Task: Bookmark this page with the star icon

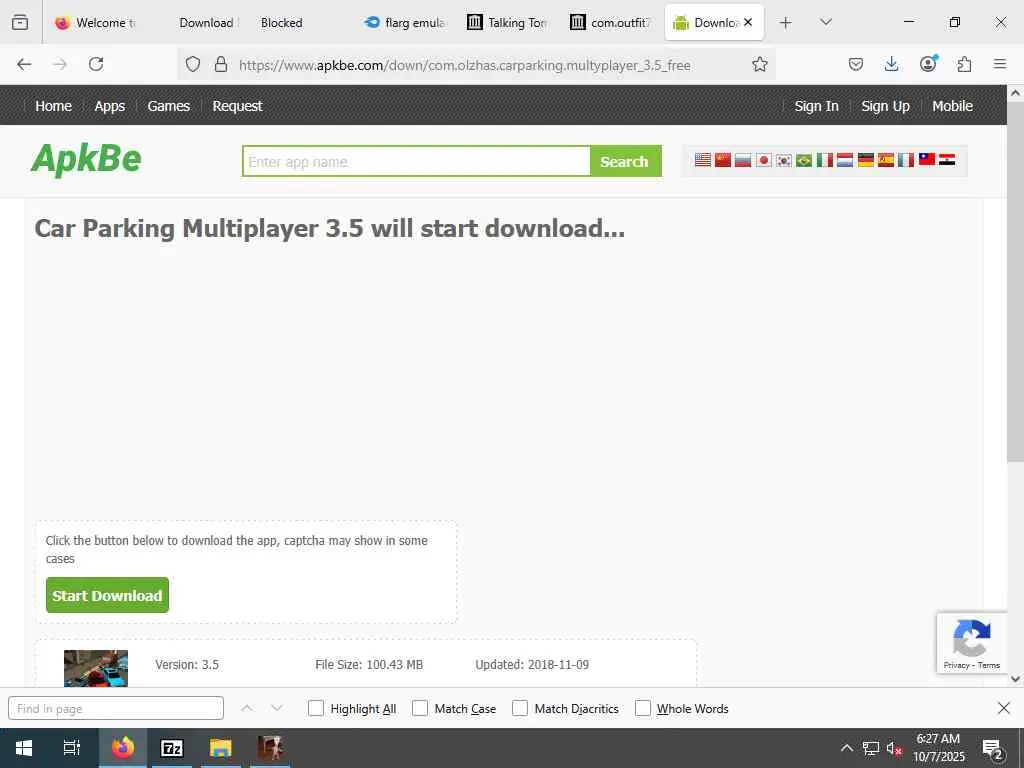Action: click(760, 64)
